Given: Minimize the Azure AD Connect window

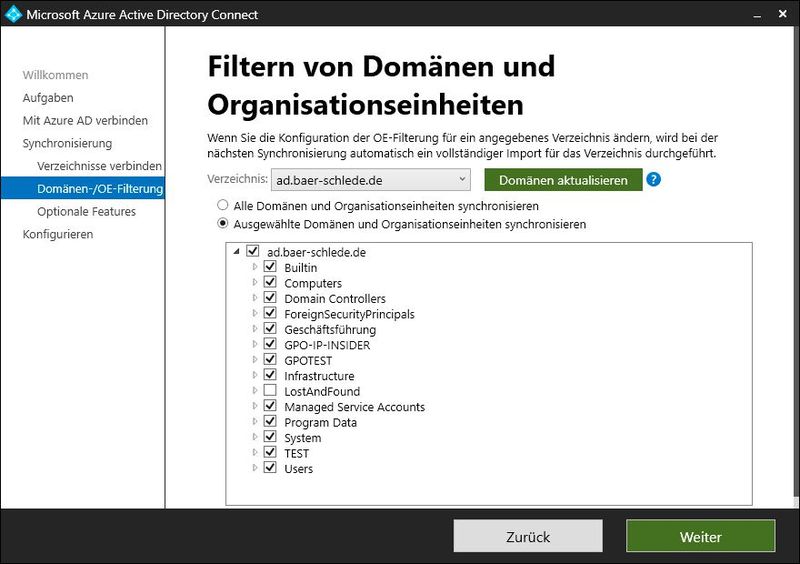Looking at the screenshot, I should [757, 15].
